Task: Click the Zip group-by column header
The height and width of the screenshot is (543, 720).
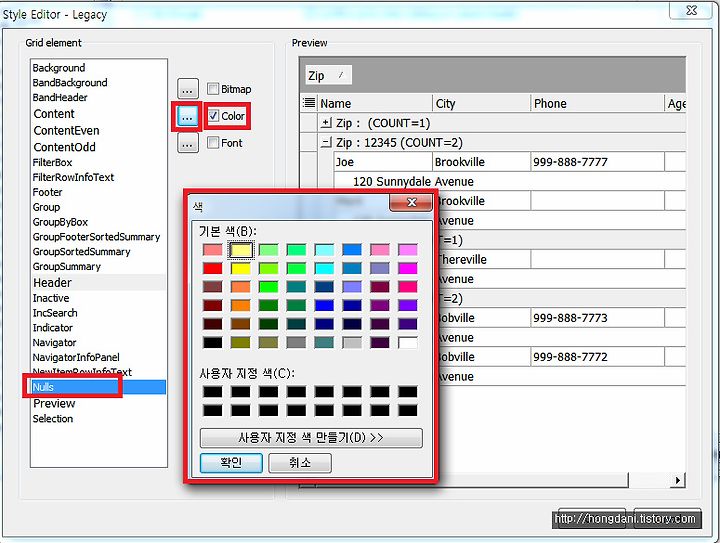Action: 329,75
